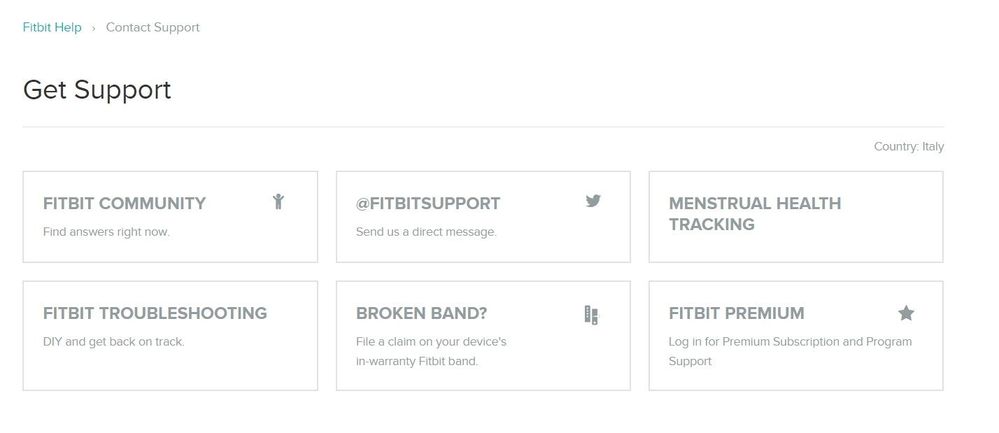
Task: Select 'Send us a direct message.' text
Action: [426, 232]
